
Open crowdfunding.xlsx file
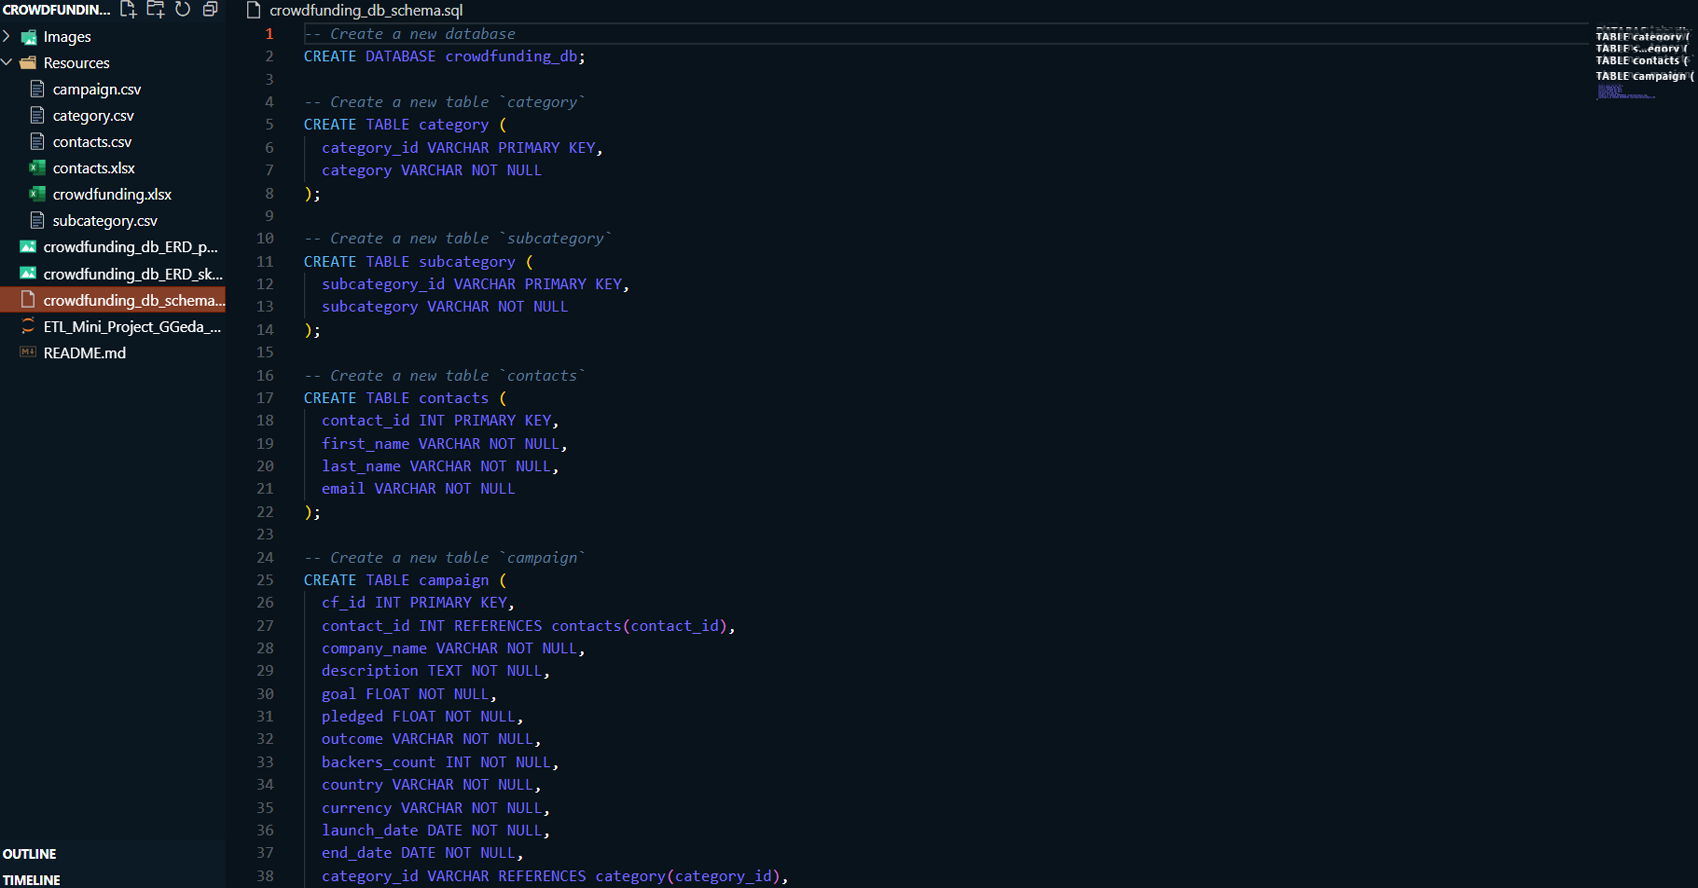[x=112, y=195]
